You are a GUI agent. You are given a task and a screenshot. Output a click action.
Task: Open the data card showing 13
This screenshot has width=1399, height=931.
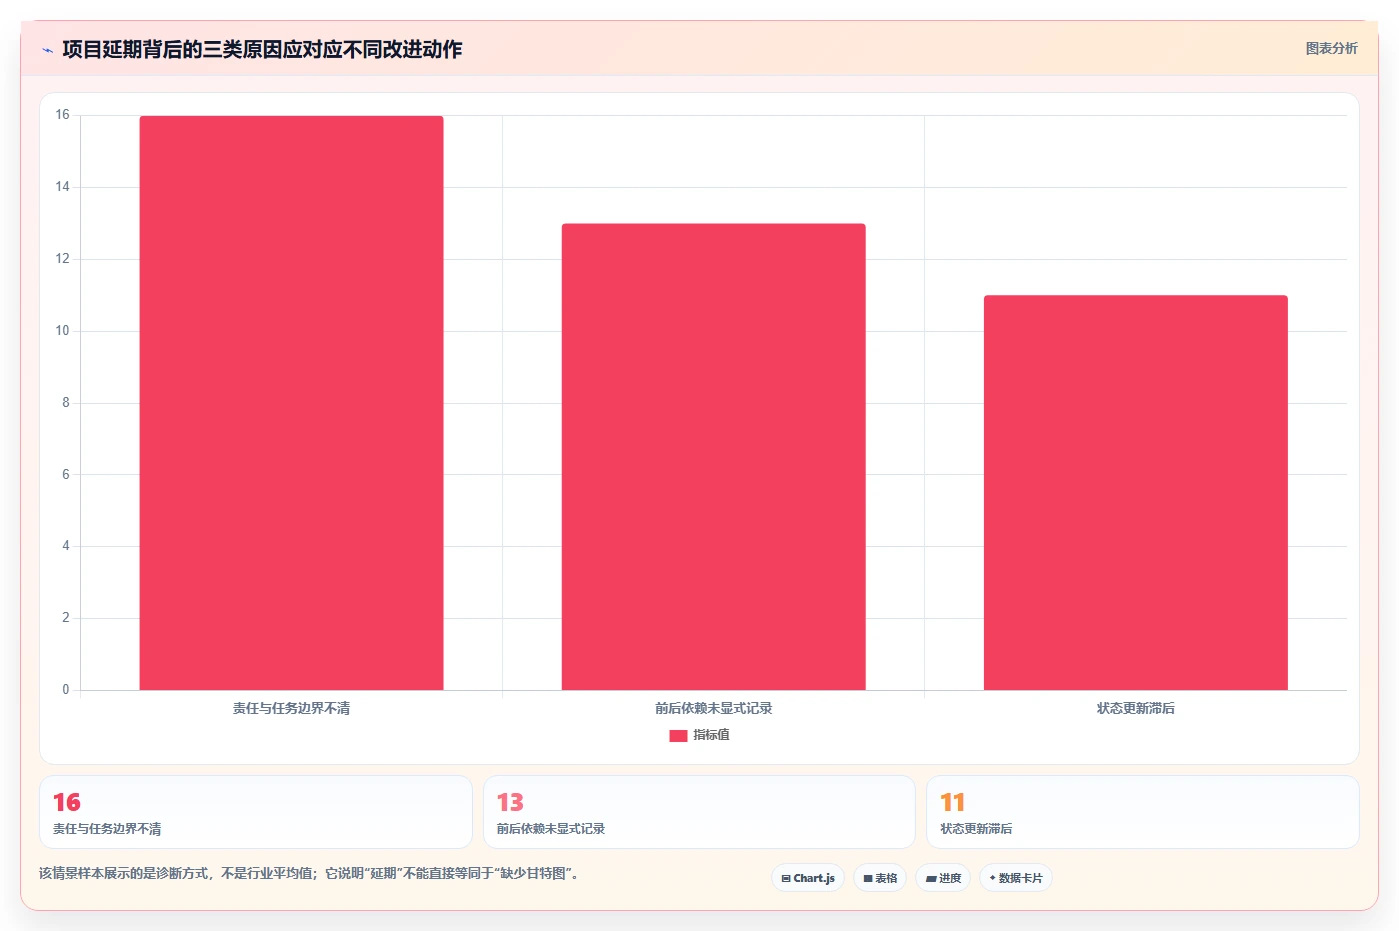pyautogui.click(x=699, y=812)
